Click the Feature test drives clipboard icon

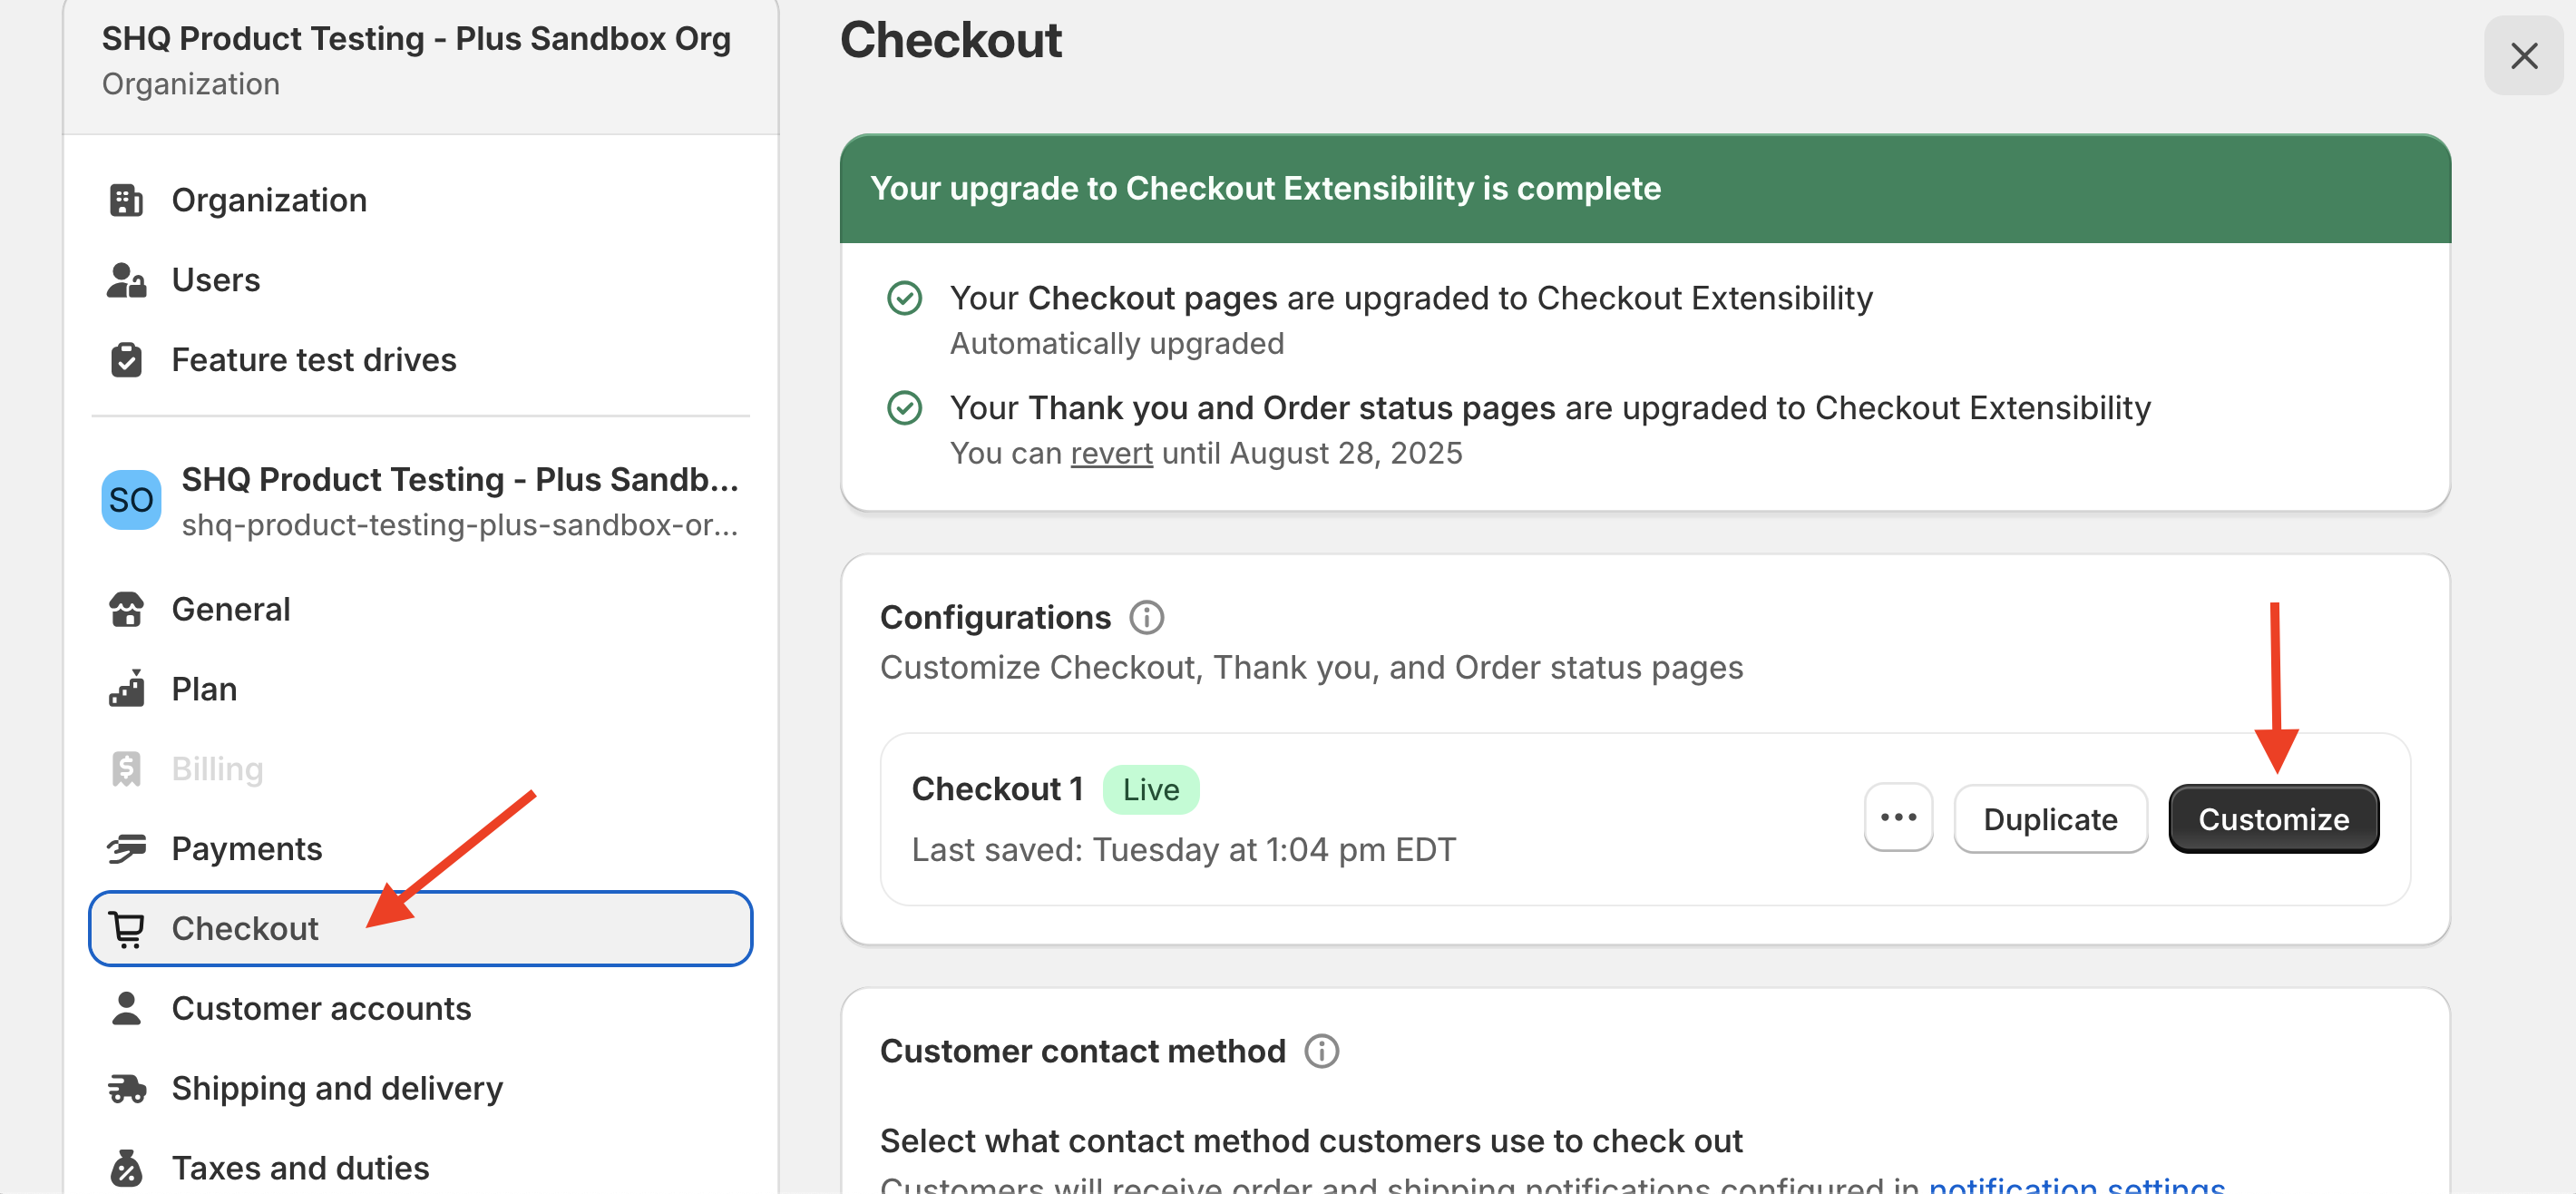click(126, 360)
